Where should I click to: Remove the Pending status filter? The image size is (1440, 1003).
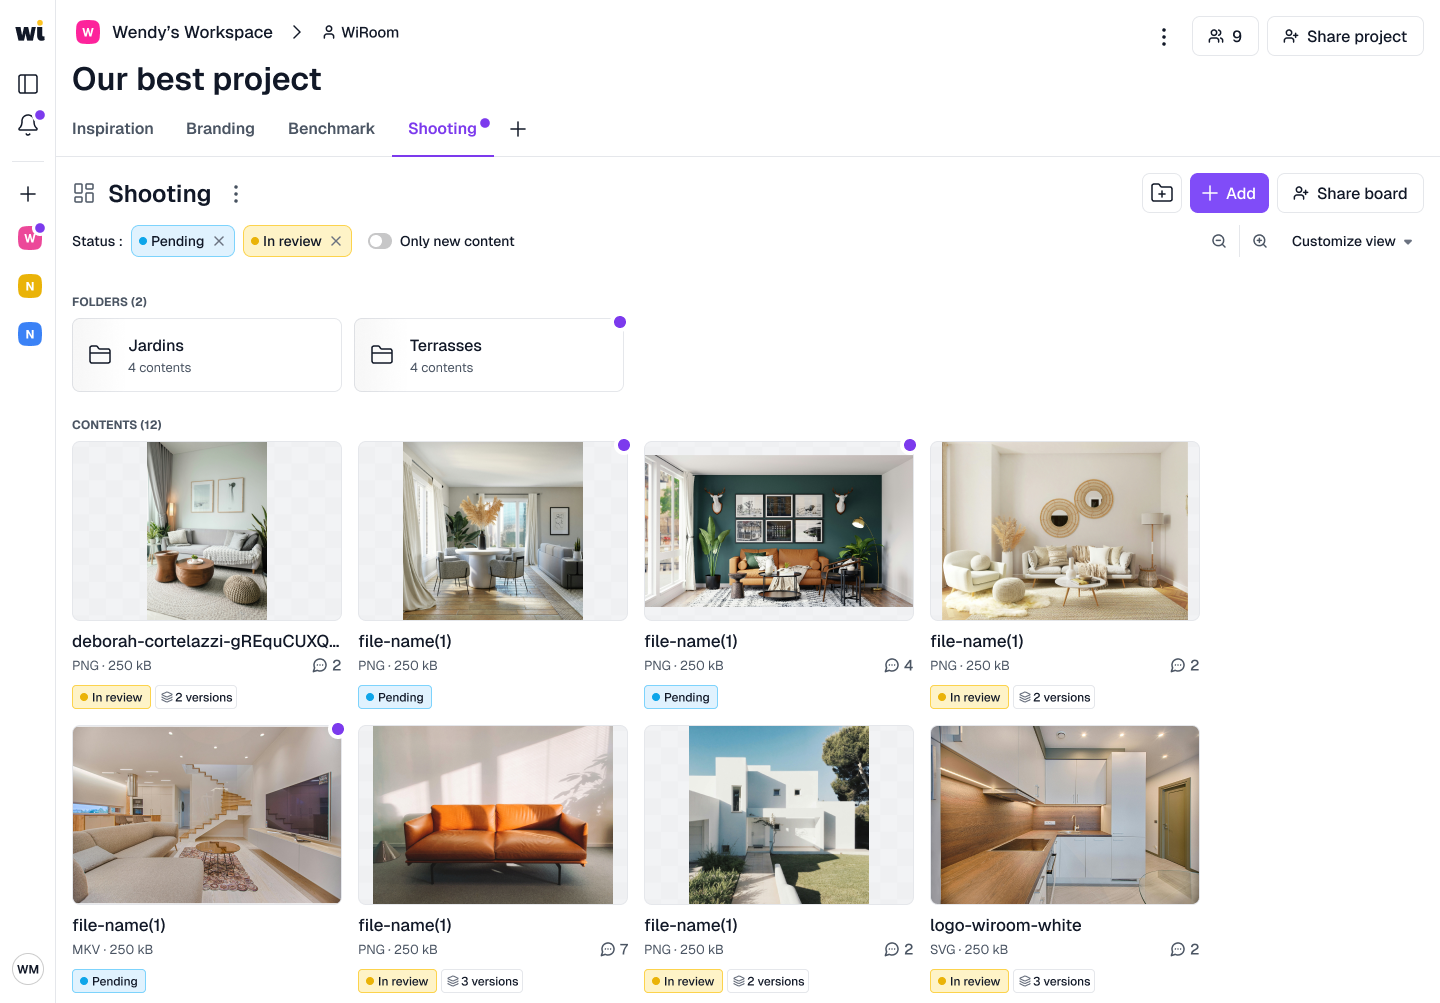tap(219, 241)
